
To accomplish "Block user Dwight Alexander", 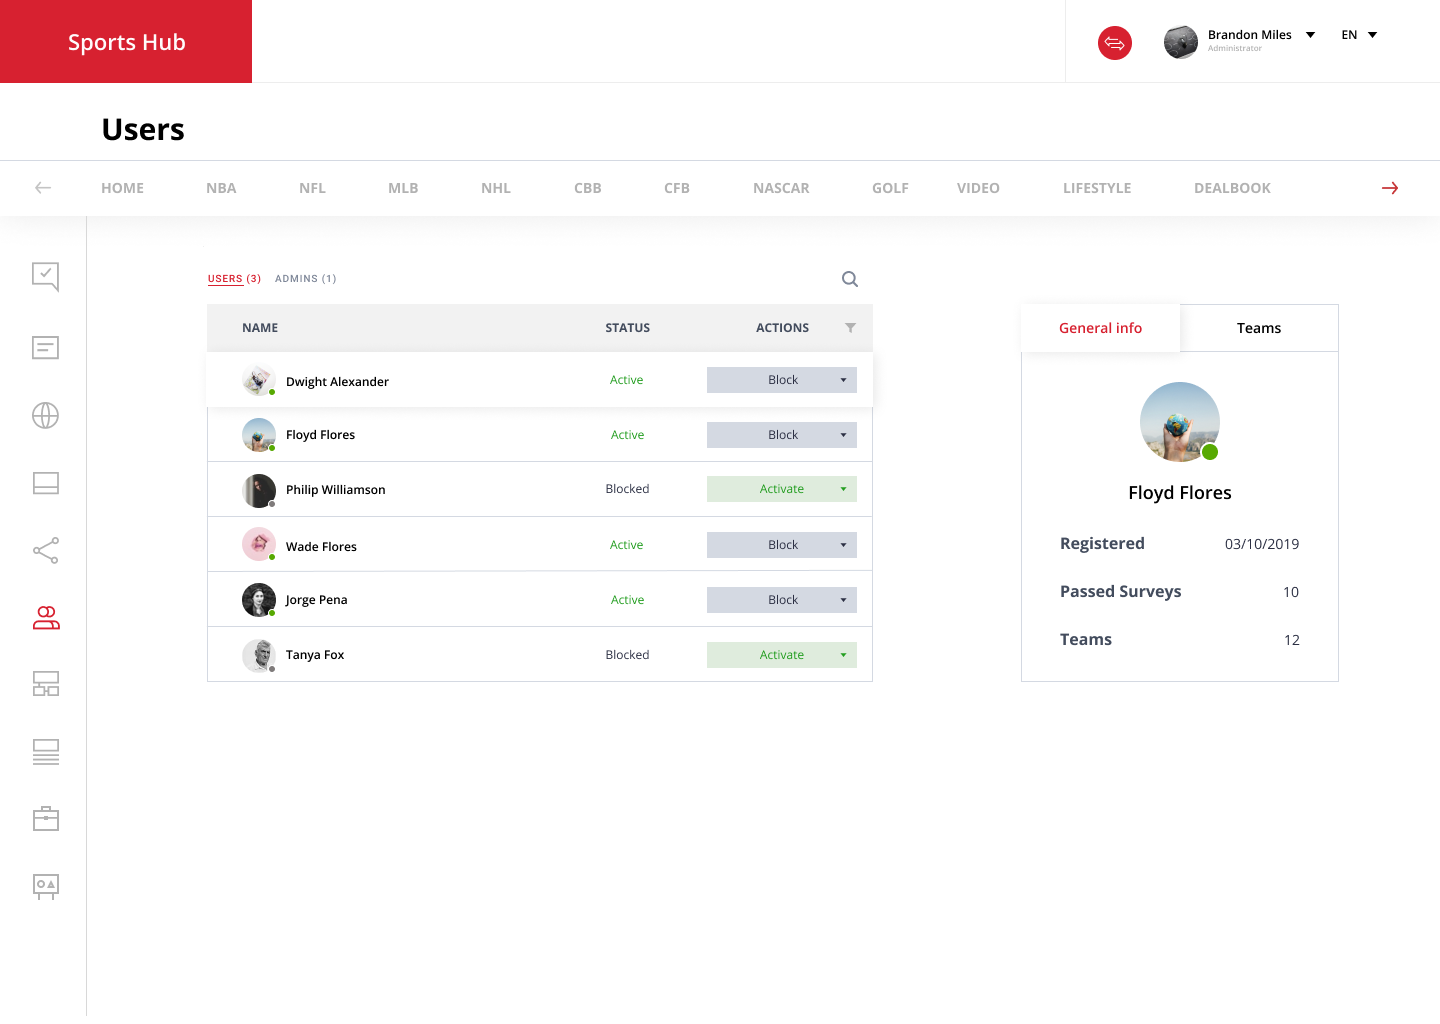I will (x=782, y=380).
